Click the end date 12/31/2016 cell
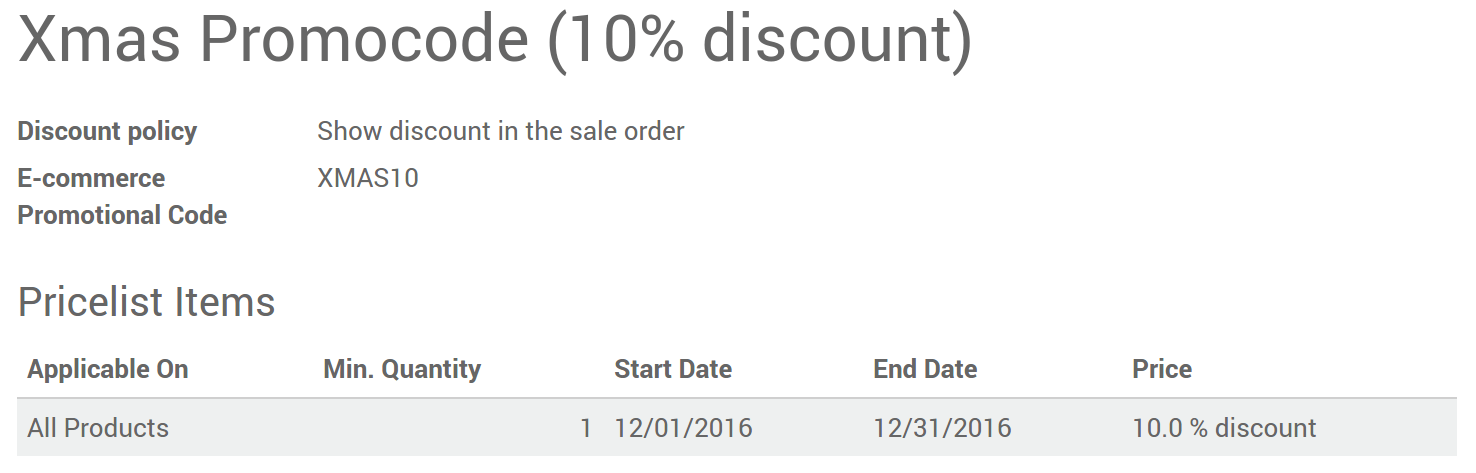The width and height of the screenshot is (1476, 473). tap(942, 428)
